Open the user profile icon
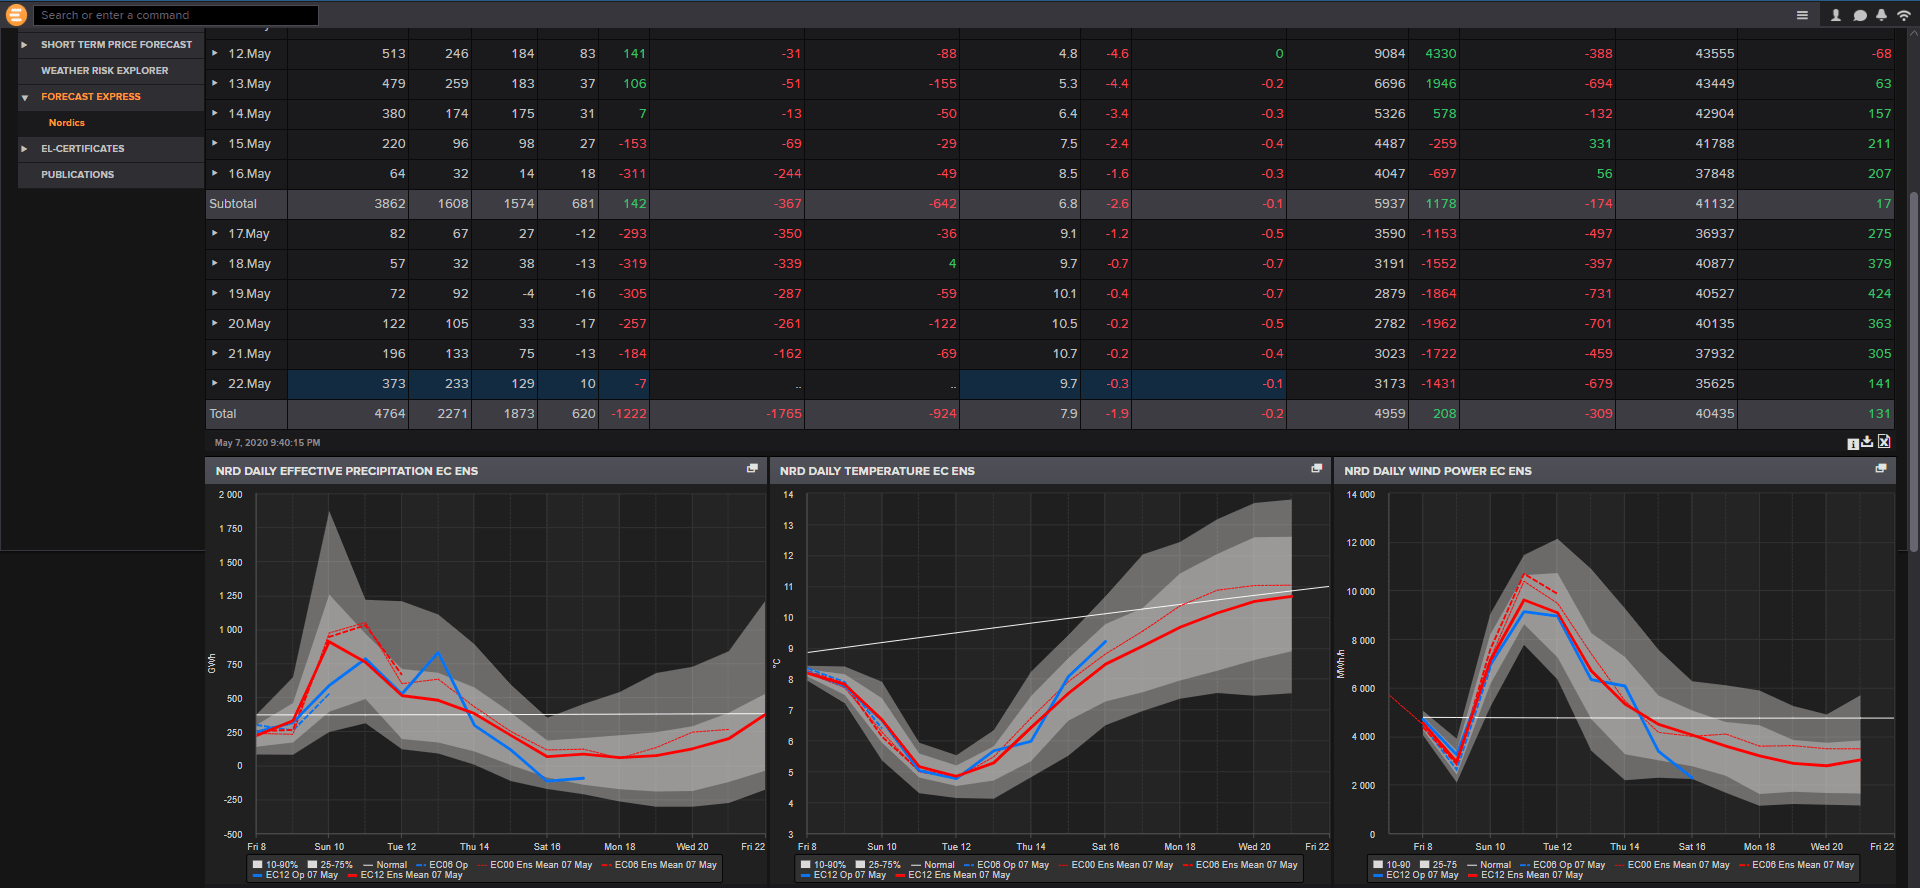Viewport: 1920px width, 888px height. pos(1835,15)
